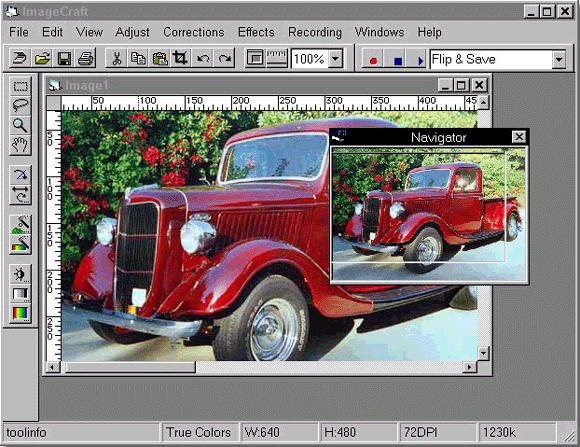Open the Edit menu
This screenshot has height=447, width=580.
point(52,32)
